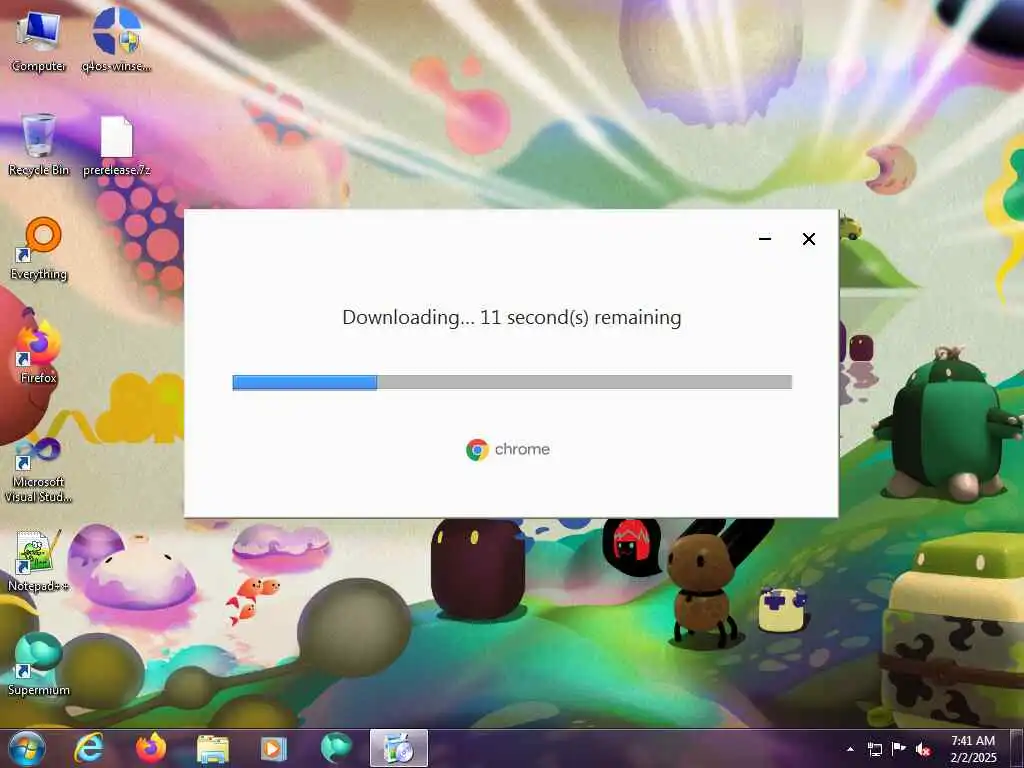Select the Everything search shortcut
The height and width of the screenshot is (768, 1024).
coord(39,249)
